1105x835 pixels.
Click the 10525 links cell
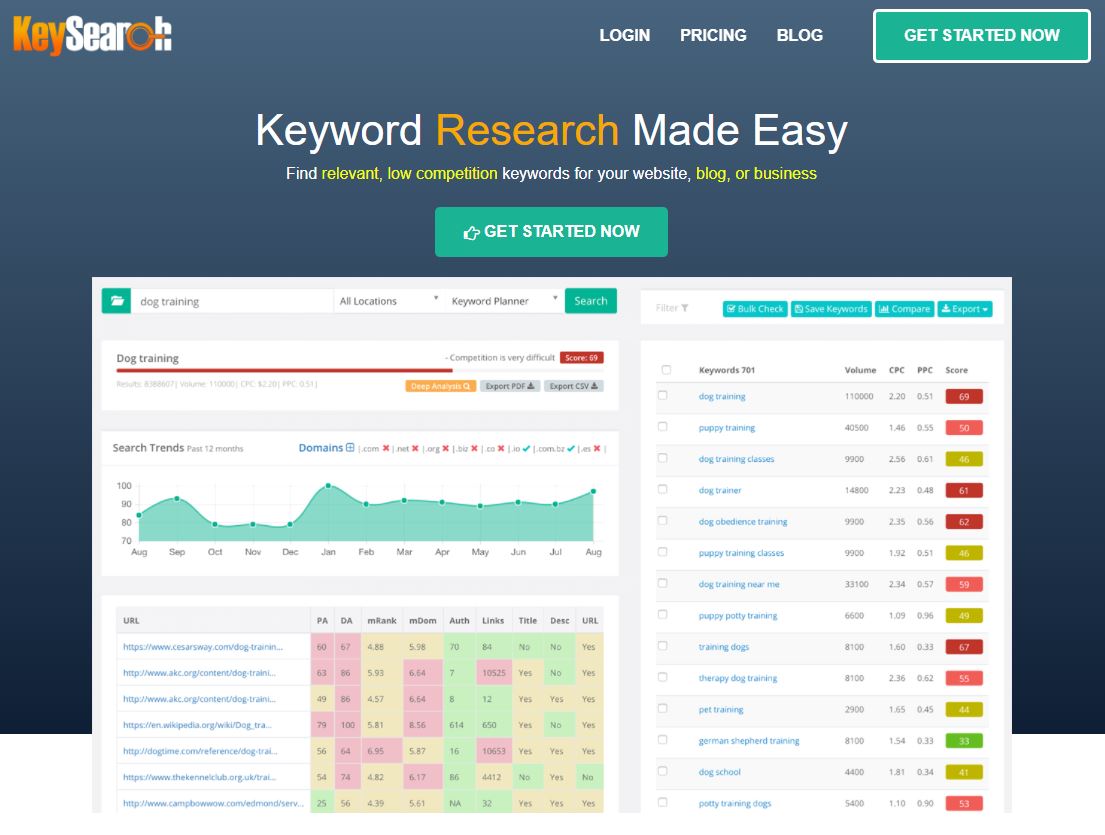[x=494, y=673]
